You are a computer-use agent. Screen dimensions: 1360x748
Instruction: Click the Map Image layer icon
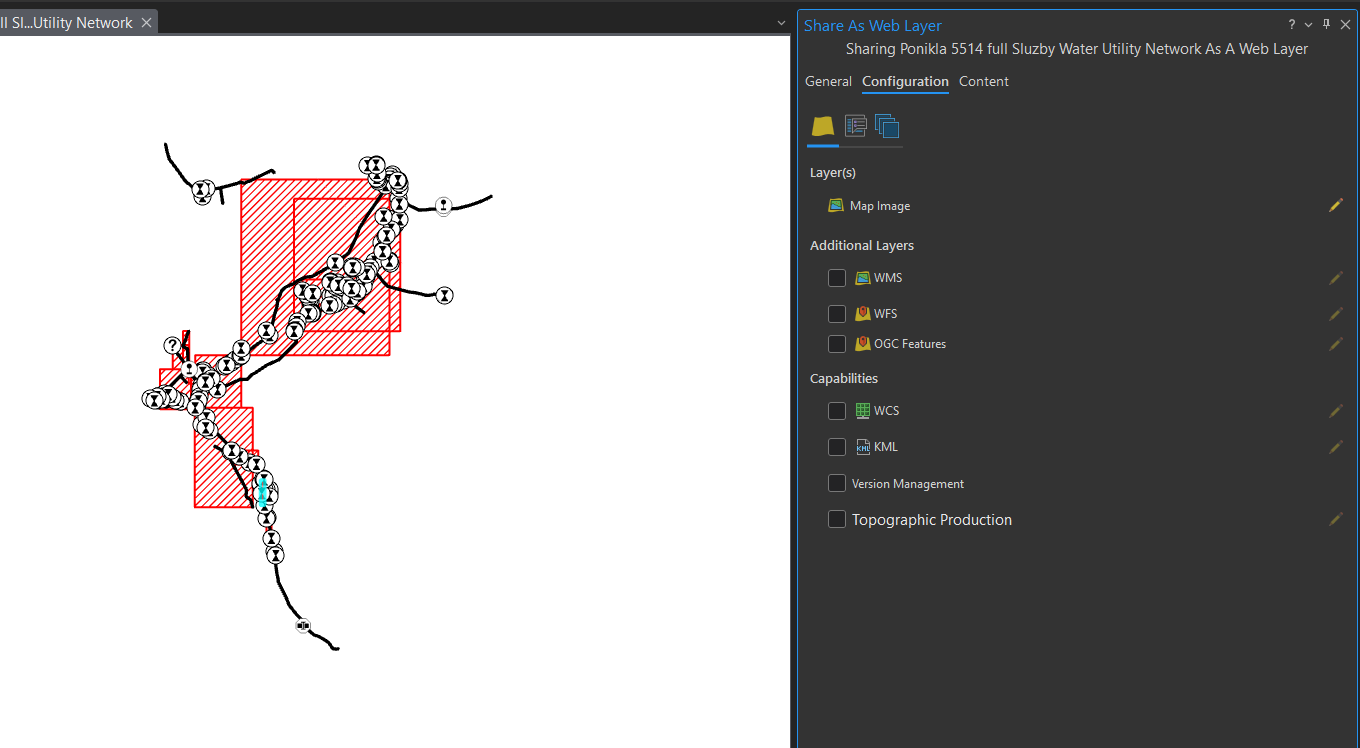point(836,205)
